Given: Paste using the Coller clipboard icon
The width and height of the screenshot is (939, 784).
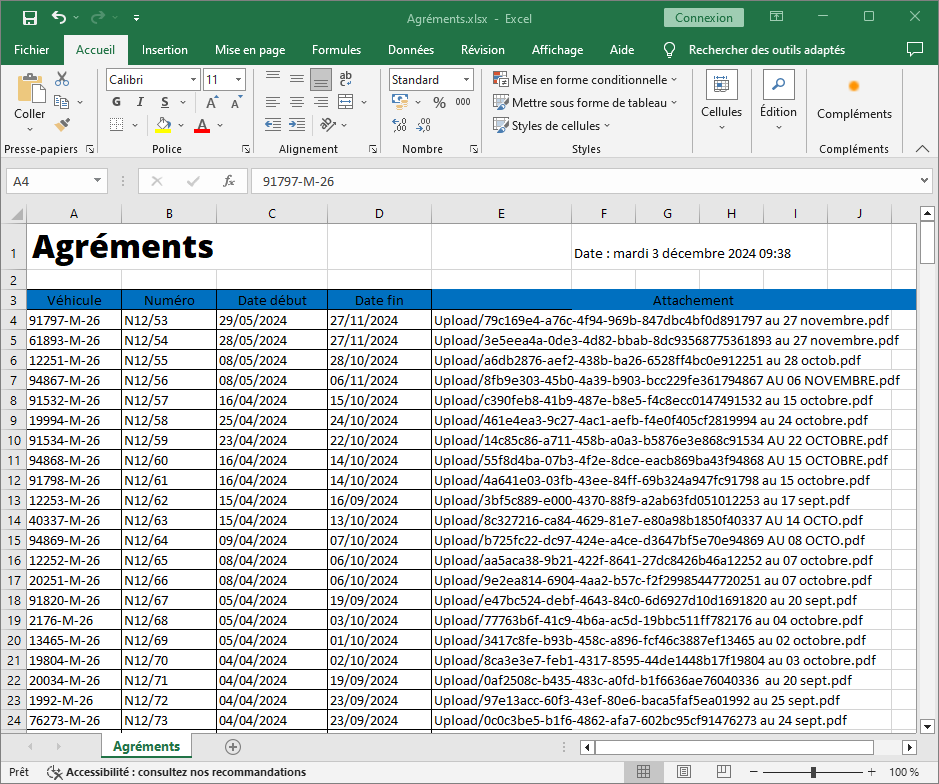Looking at the screenshot, I should pyautogui.click(x=29, y=89).
